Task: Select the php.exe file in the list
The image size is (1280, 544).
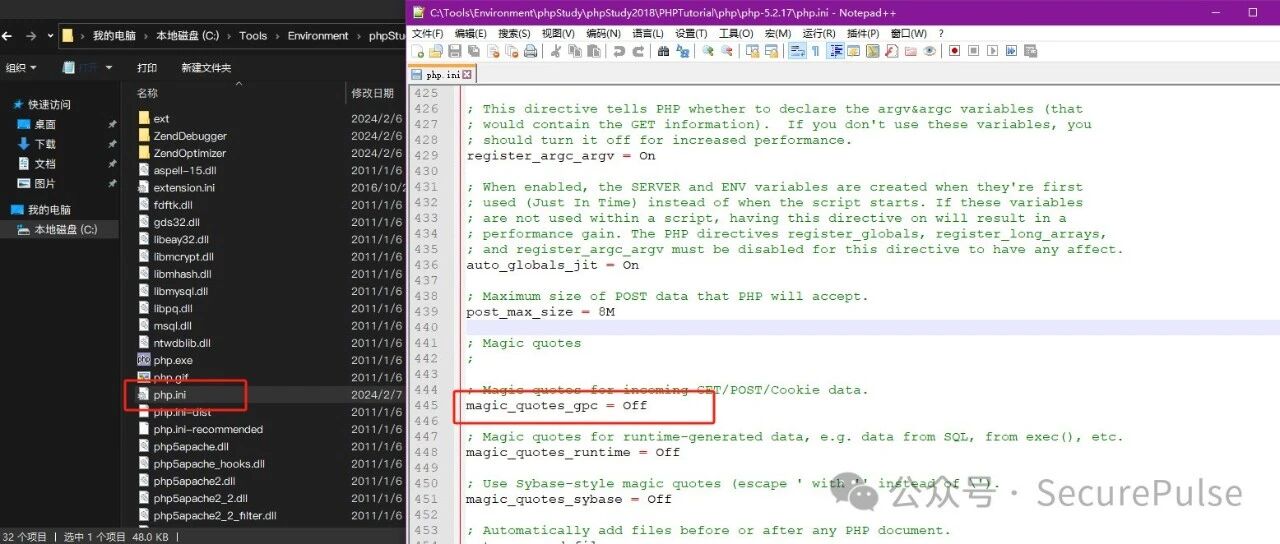Action: (173, 360)
